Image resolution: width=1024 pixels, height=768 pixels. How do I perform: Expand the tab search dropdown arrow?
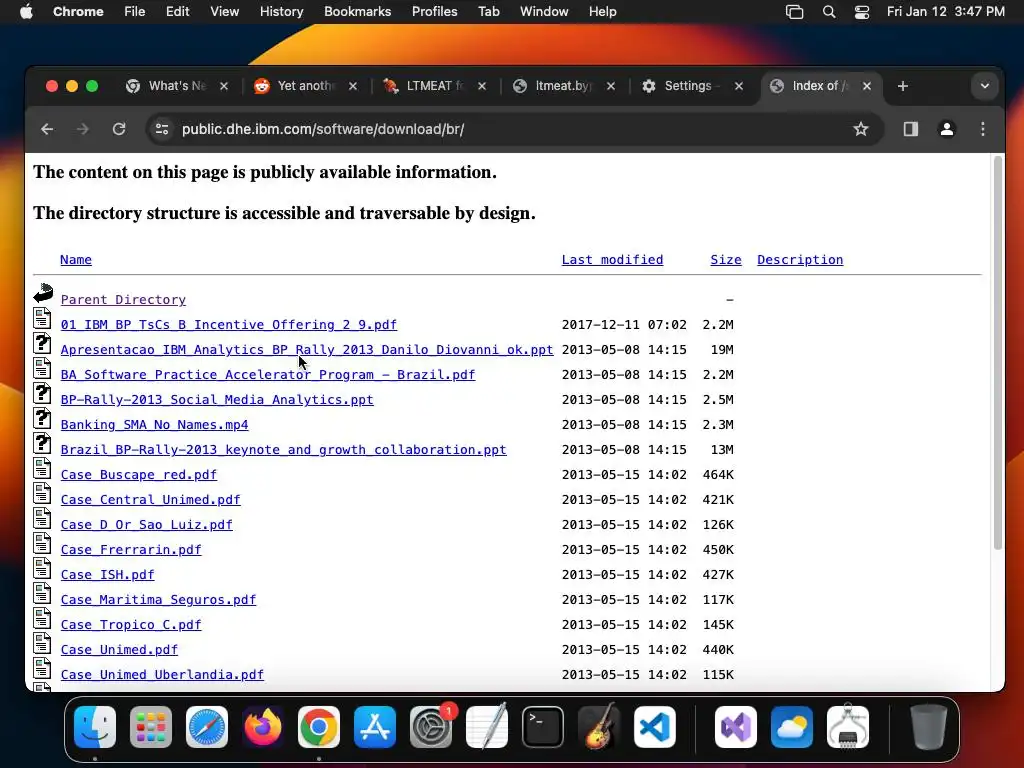tap(984, 86)
